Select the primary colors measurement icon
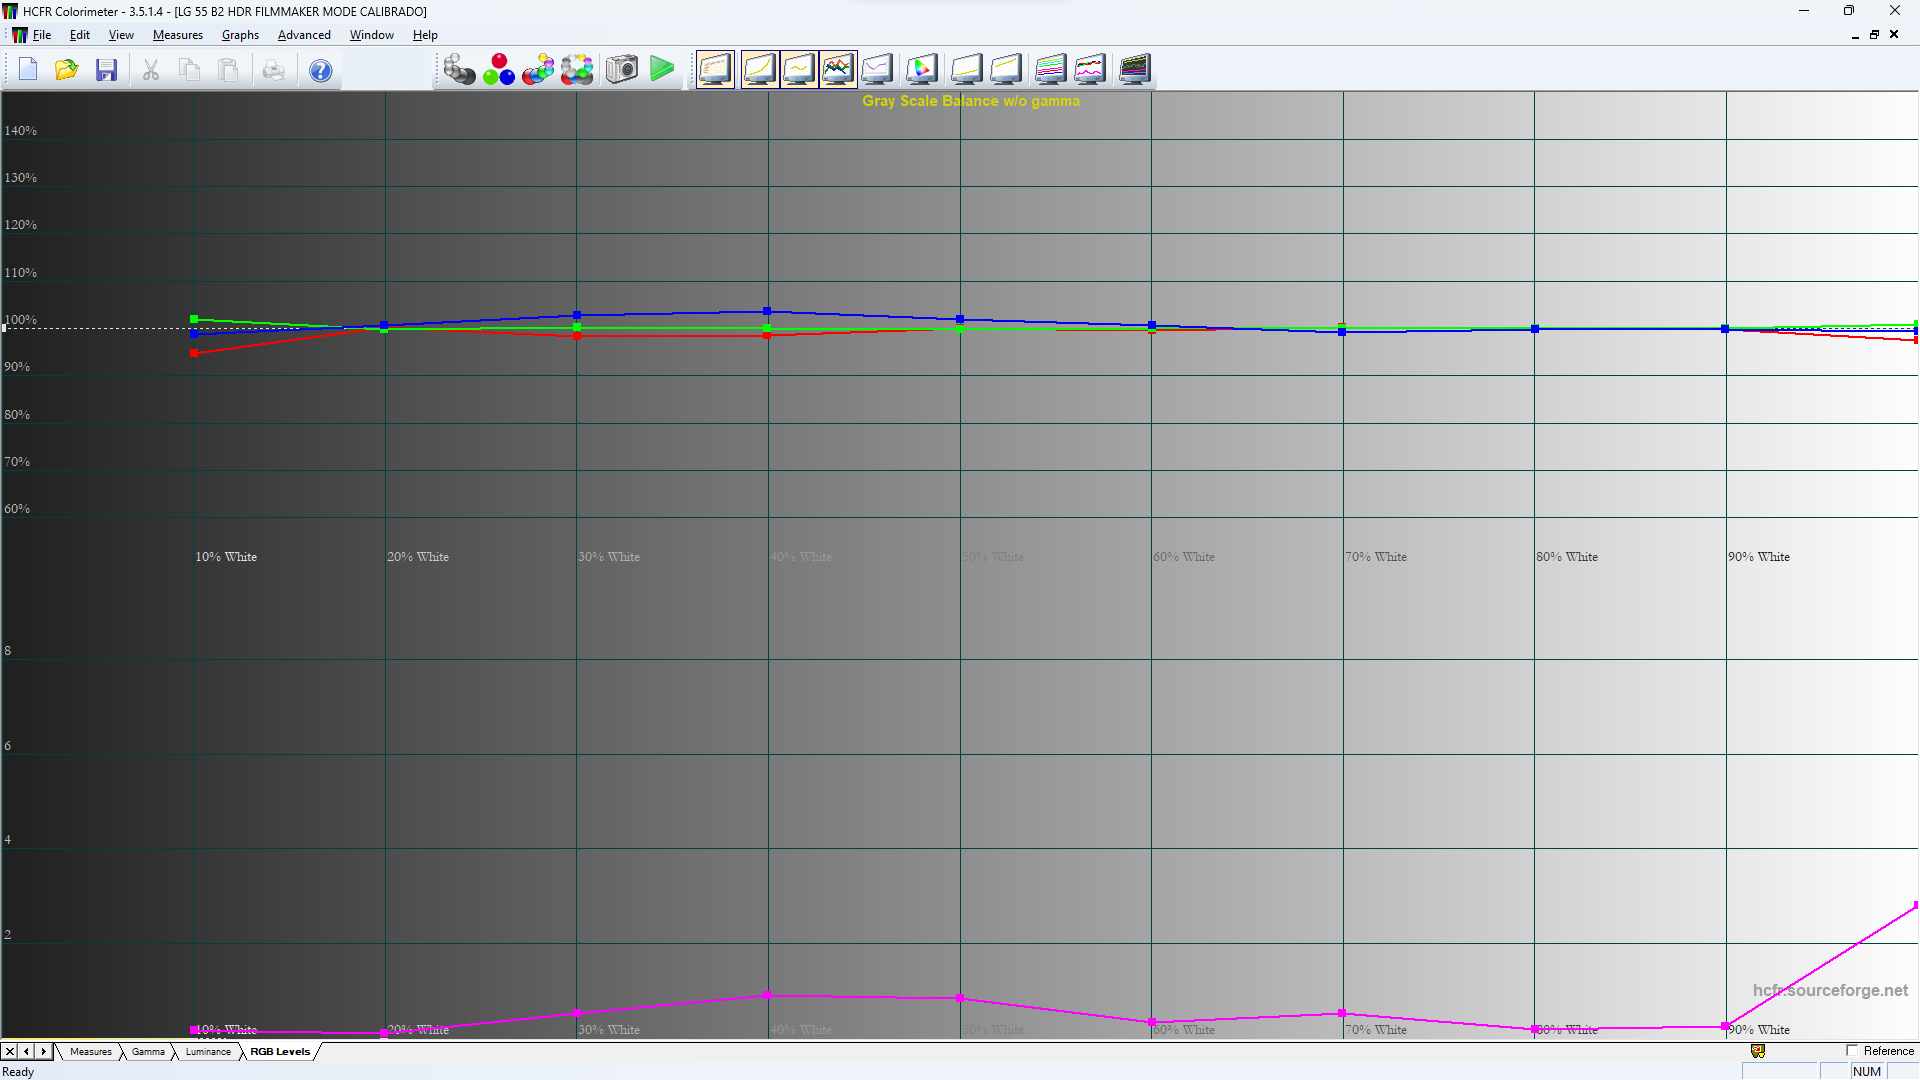1920x1080 pixels. [499, 69]
